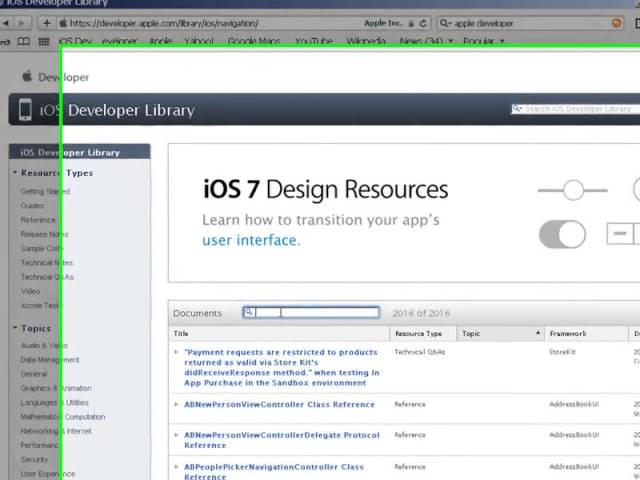This screenshot has height=480, width=640.
Task: Open ABNewPersonViewControllerDelegate Protocol Reference
Action: click(282, 440)
